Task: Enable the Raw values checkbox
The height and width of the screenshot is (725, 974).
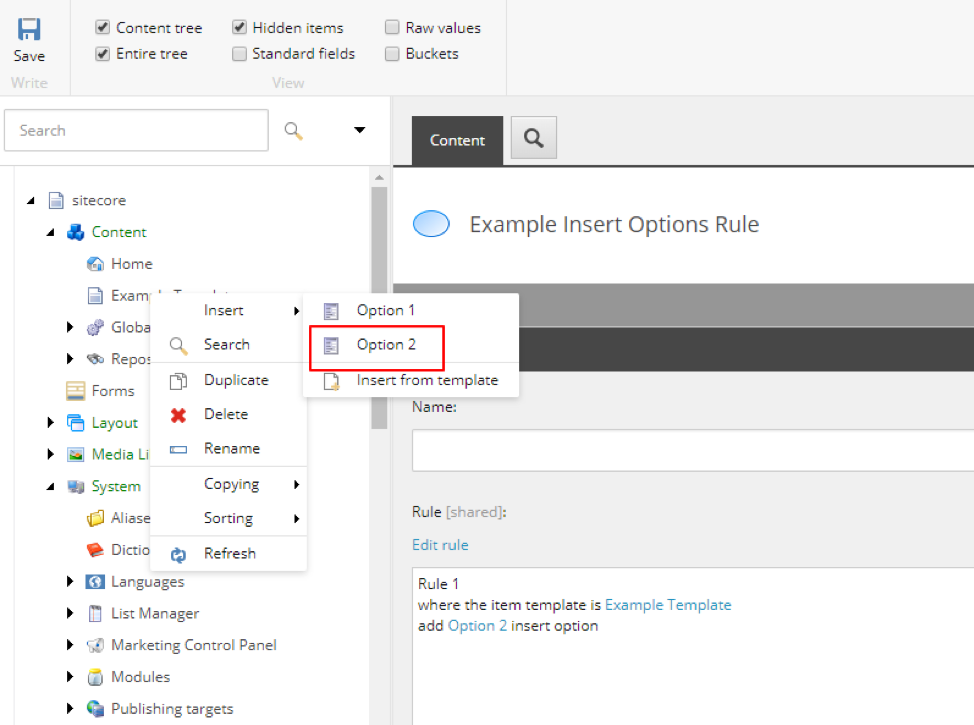Action: tap(391, 27)
